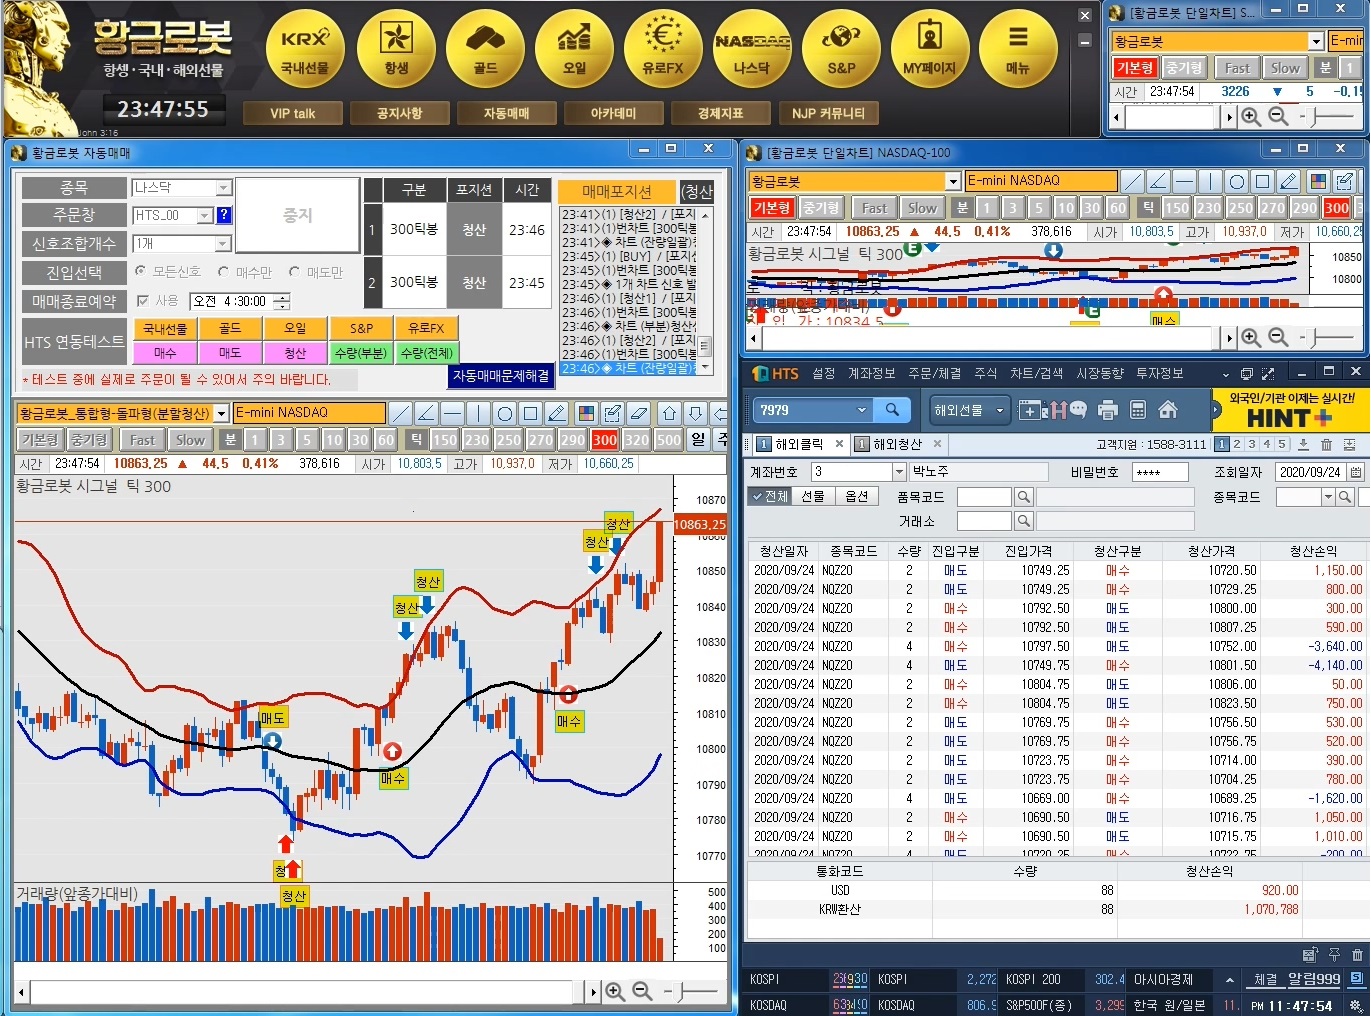The height and width of the screenshot is (1016, 1371).
Task: Open the 골드 gold bars icon
Action: pos(485,48)
